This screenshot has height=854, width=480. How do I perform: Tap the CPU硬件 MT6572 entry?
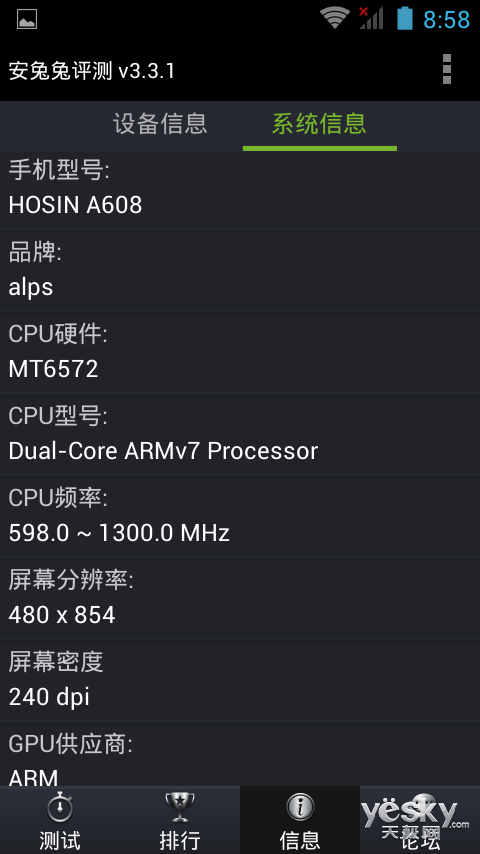pos(240,353)
